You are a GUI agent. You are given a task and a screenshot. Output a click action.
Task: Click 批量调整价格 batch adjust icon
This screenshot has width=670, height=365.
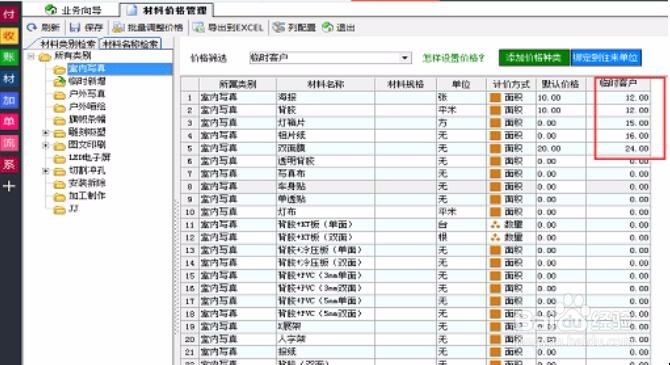tap(118, 28)
